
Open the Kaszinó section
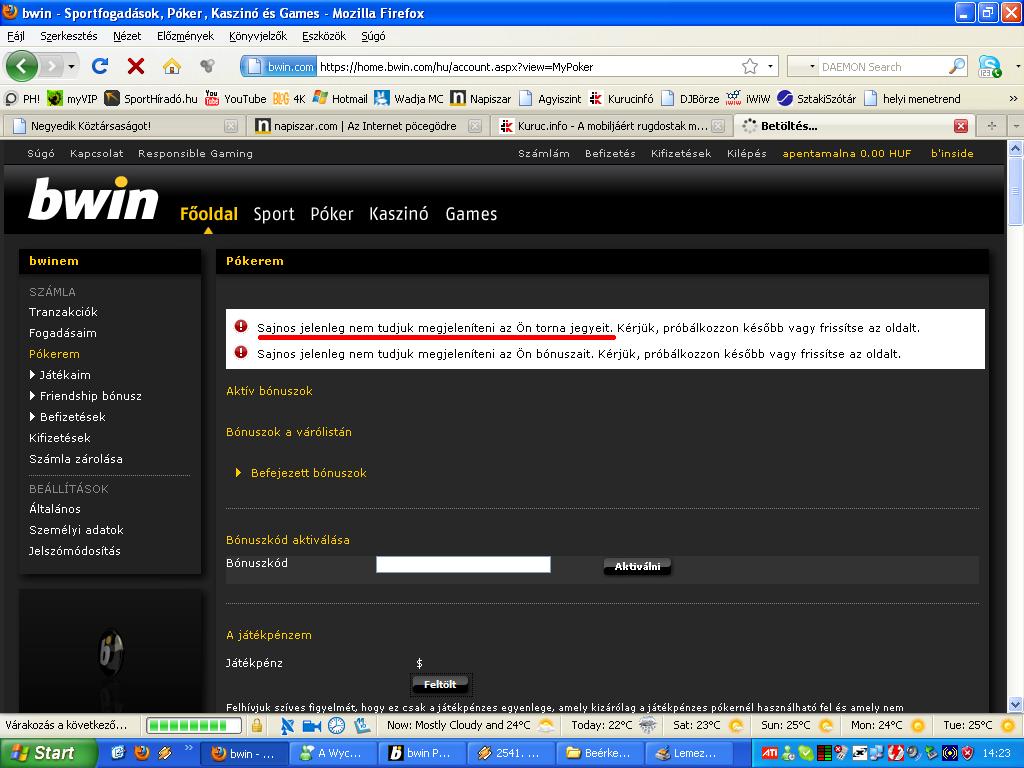click(x=398, y=214)
